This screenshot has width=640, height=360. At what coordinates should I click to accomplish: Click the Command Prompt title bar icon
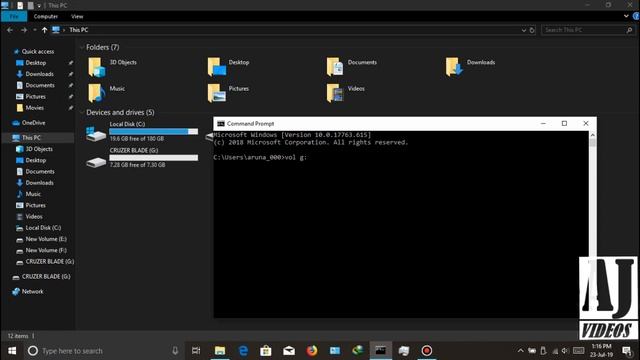221,124
